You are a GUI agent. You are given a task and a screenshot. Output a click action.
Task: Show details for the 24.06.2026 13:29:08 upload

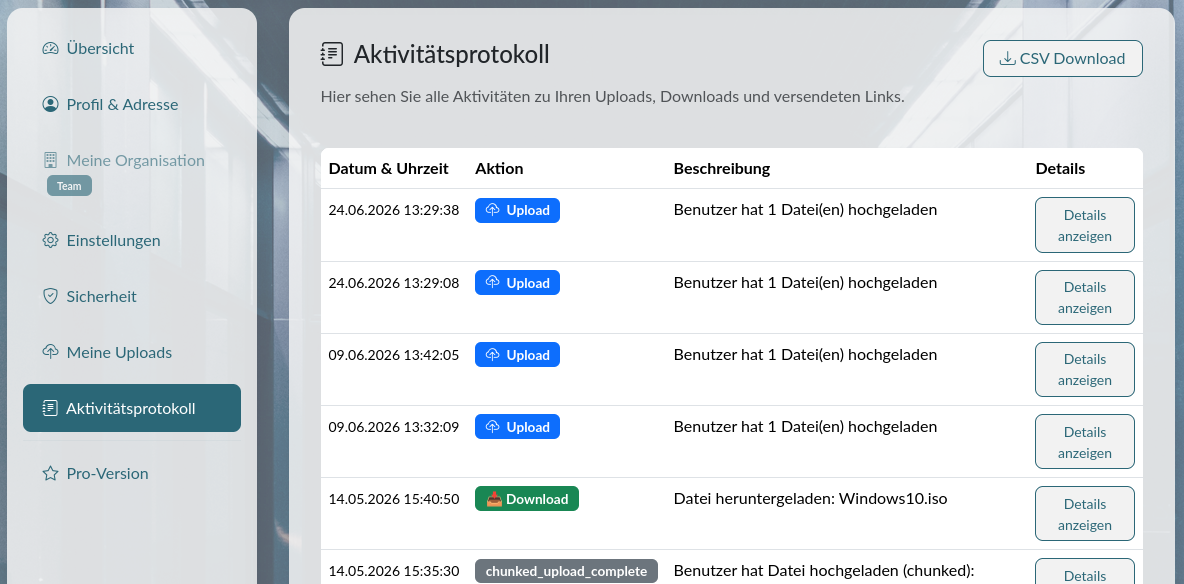click(1084, 298)
